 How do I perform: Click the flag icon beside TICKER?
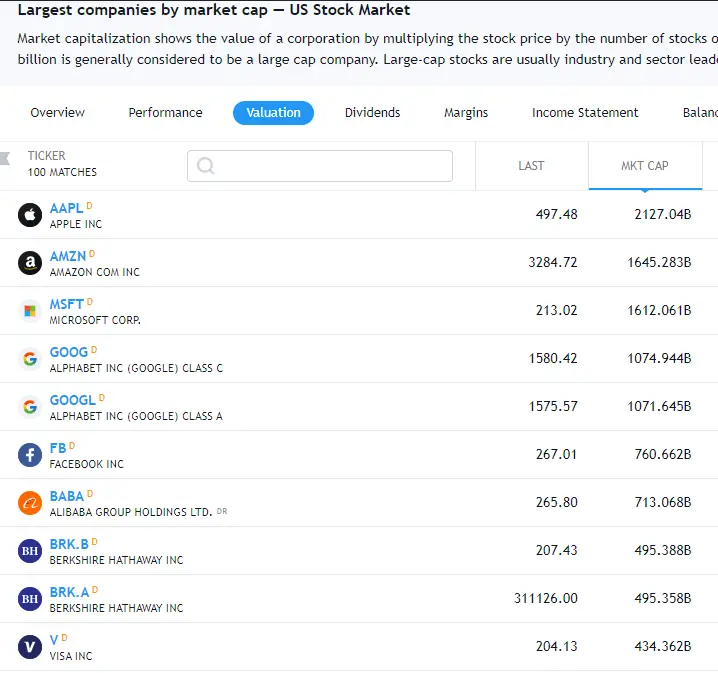[x=5, y=158]
